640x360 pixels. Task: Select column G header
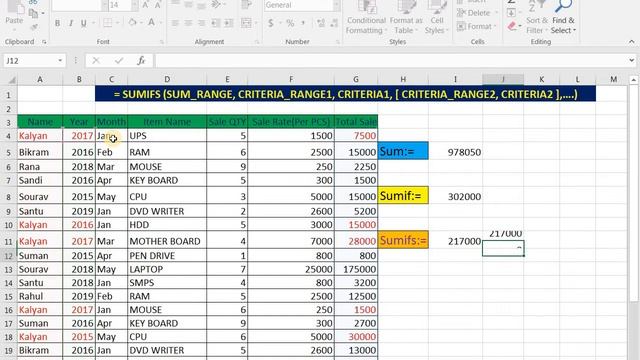356,80
